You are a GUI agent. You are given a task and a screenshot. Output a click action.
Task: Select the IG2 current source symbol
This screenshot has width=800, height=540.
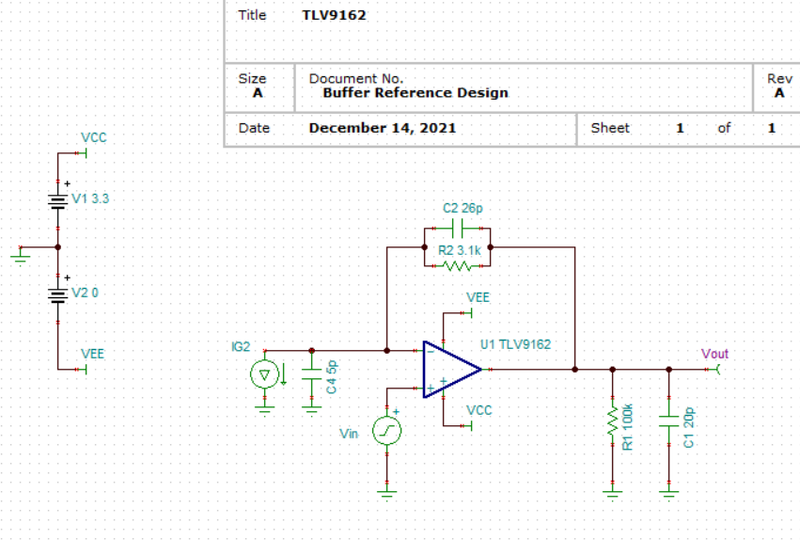(x=264, y=375)
